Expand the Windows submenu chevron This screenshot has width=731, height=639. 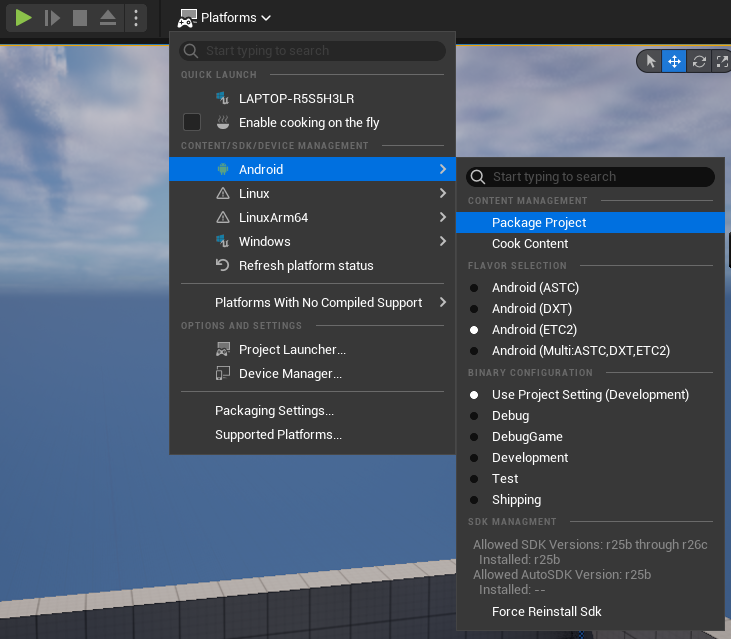(443, 241)
